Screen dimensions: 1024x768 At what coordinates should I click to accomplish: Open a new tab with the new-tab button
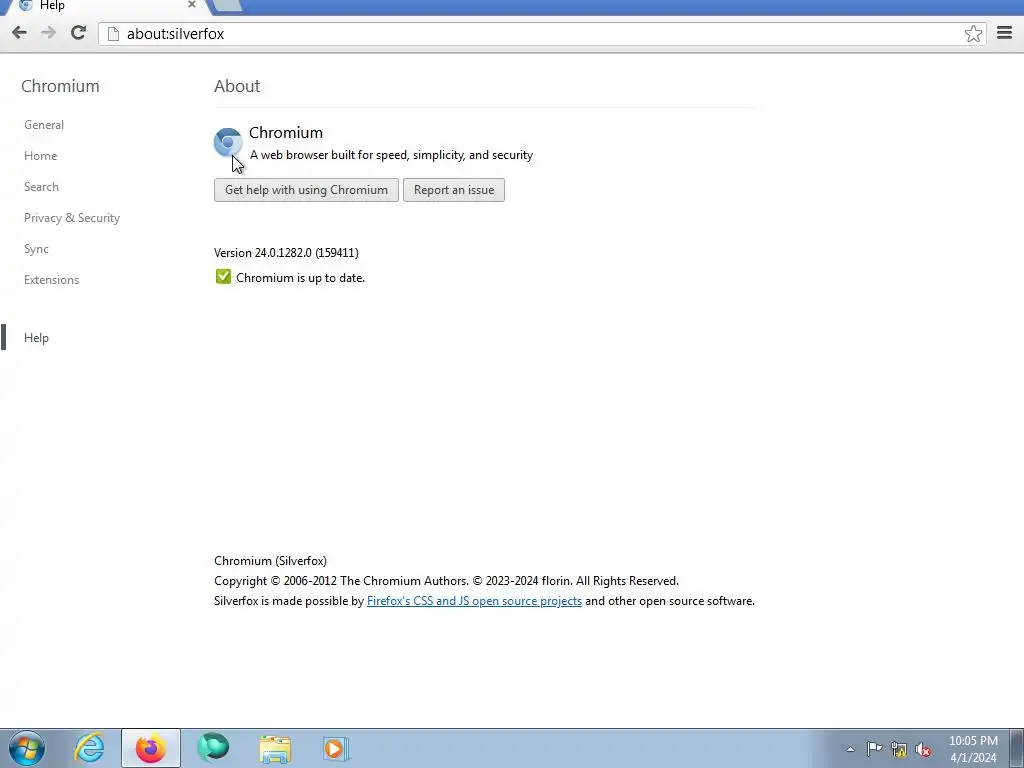[x=227, y=5]
